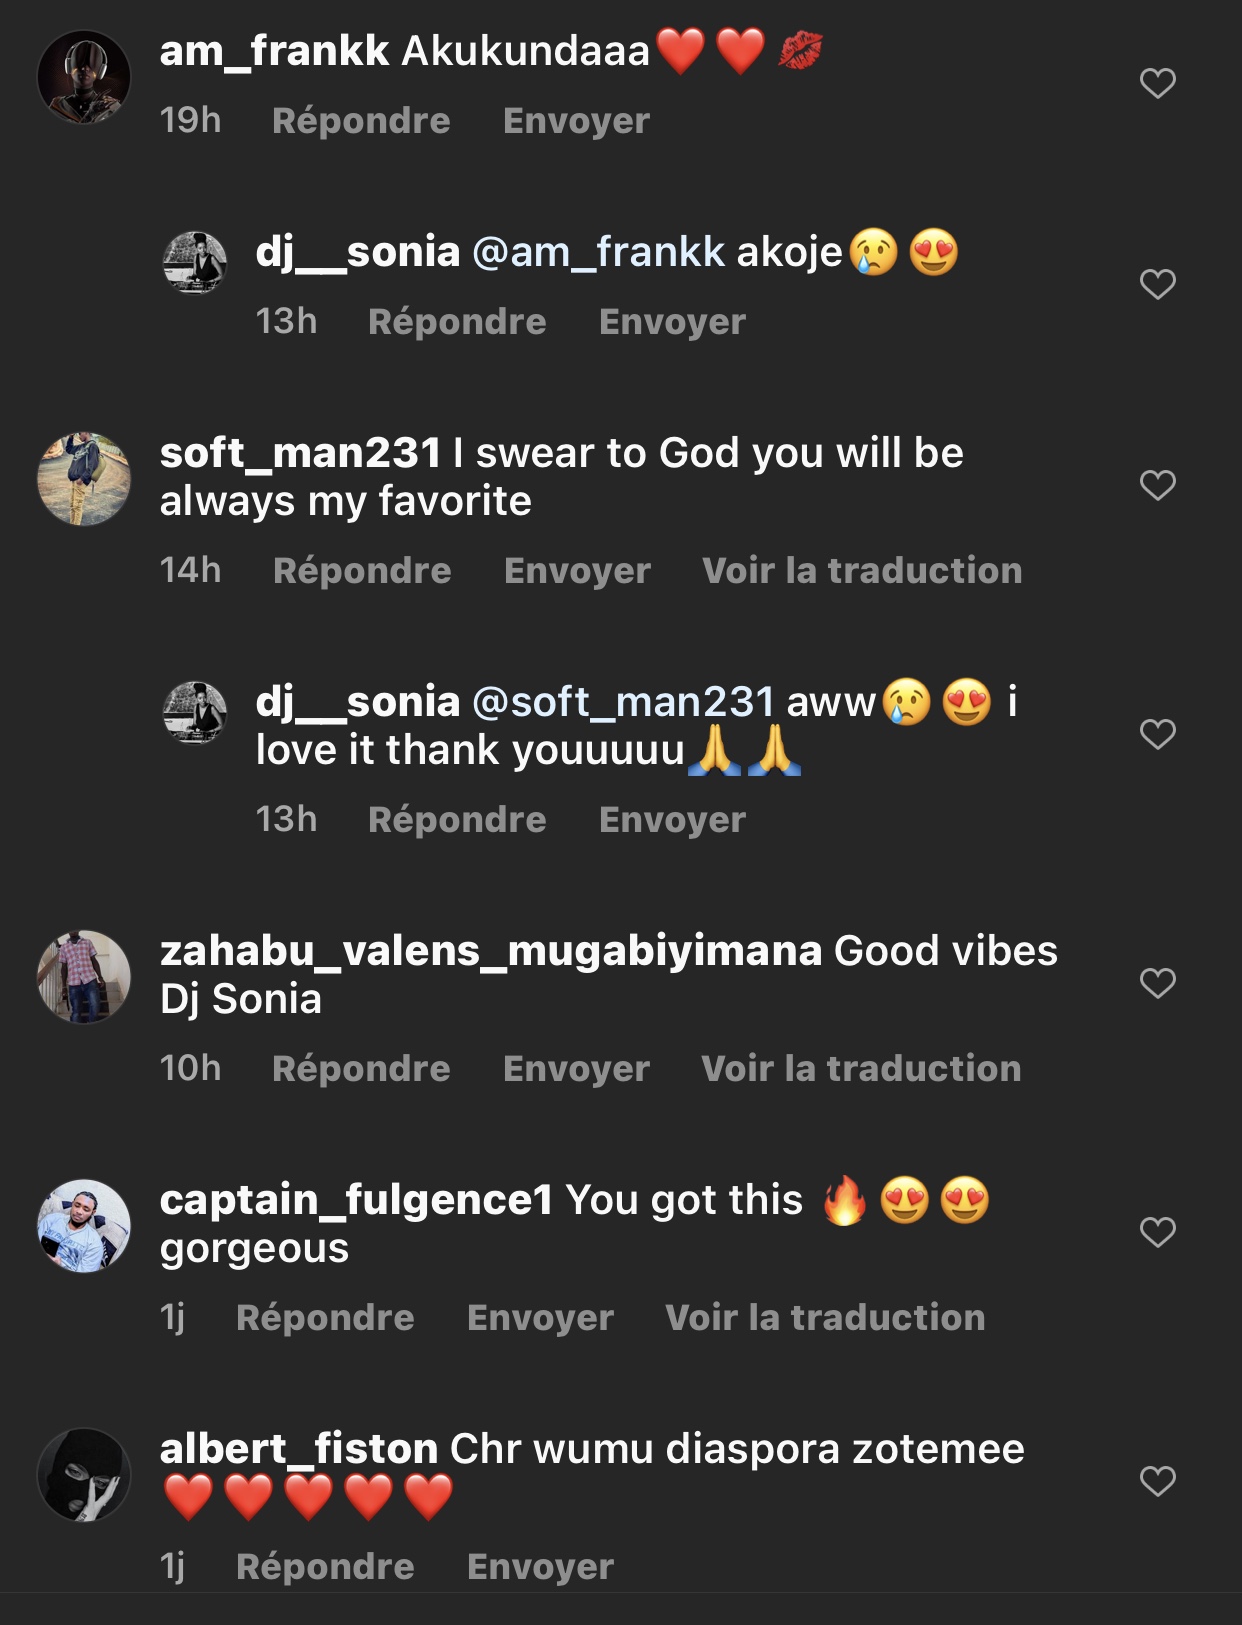Heart the Good vibes Dj Sonia comment
The height and width of the screenshot is (1625, 1242).
1157,983
